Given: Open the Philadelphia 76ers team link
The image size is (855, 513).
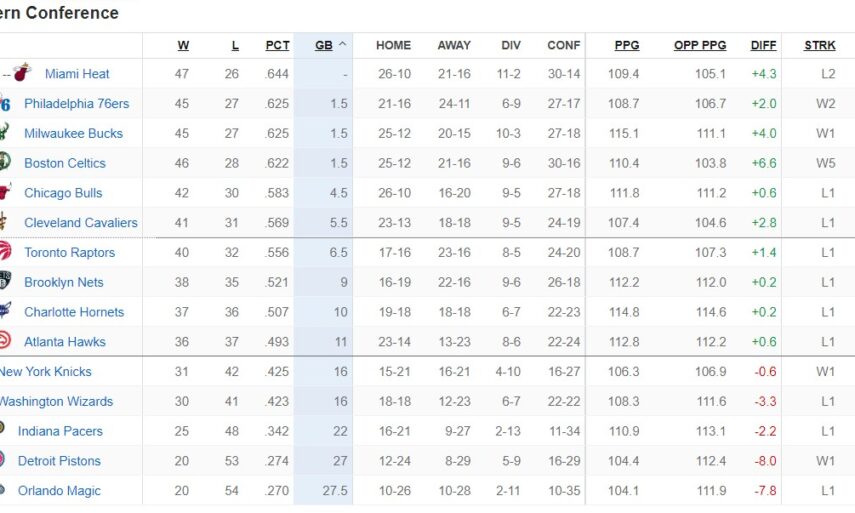Looking at the screenshot, I should click(76, 103).
